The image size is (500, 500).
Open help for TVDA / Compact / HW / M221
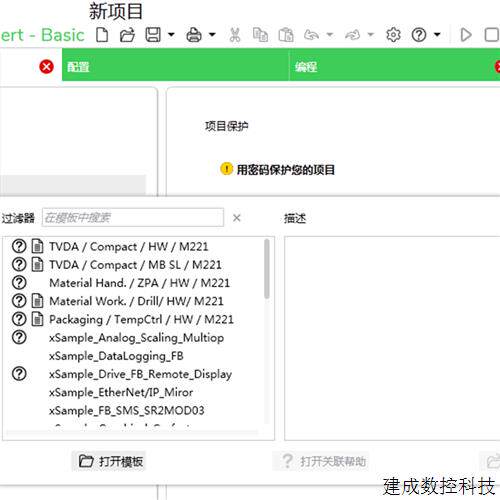(19, 246)
